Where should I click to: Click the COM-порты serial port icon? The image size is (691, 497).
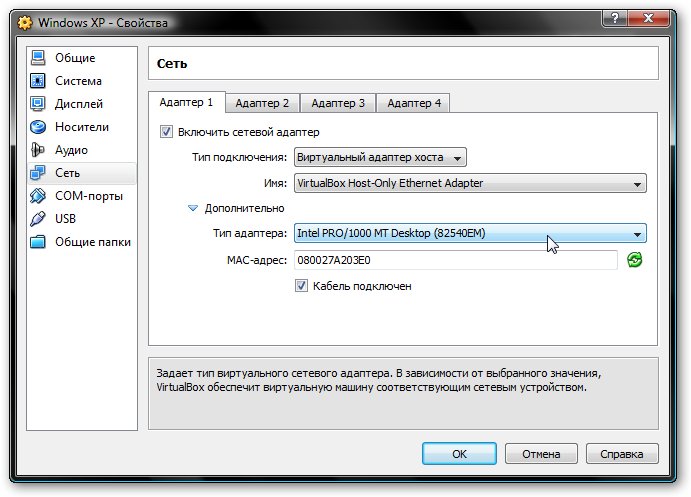(x=38, y=196)
